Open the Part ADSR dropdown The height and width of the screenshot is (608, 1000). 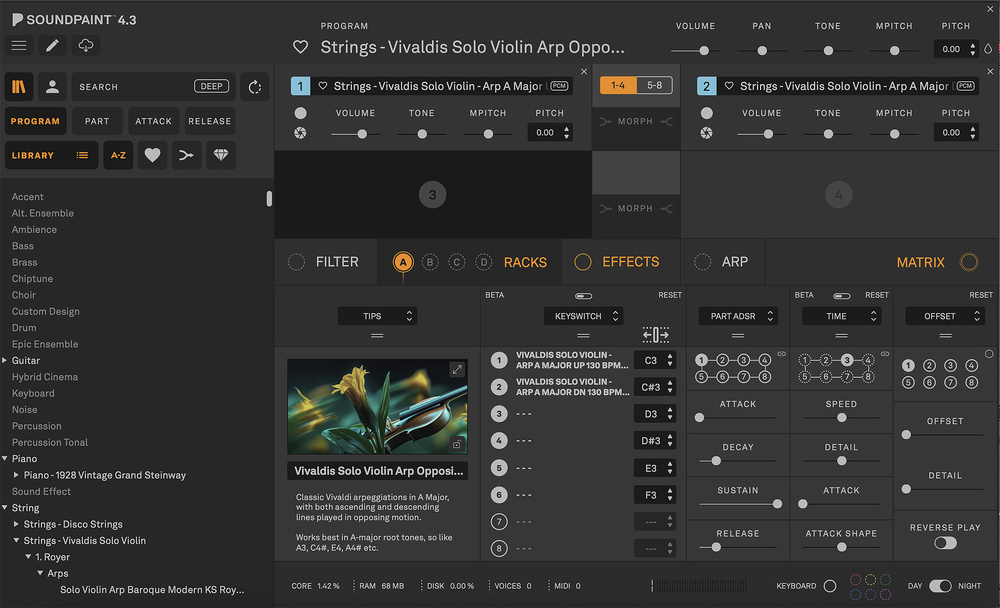pos(738,316)
